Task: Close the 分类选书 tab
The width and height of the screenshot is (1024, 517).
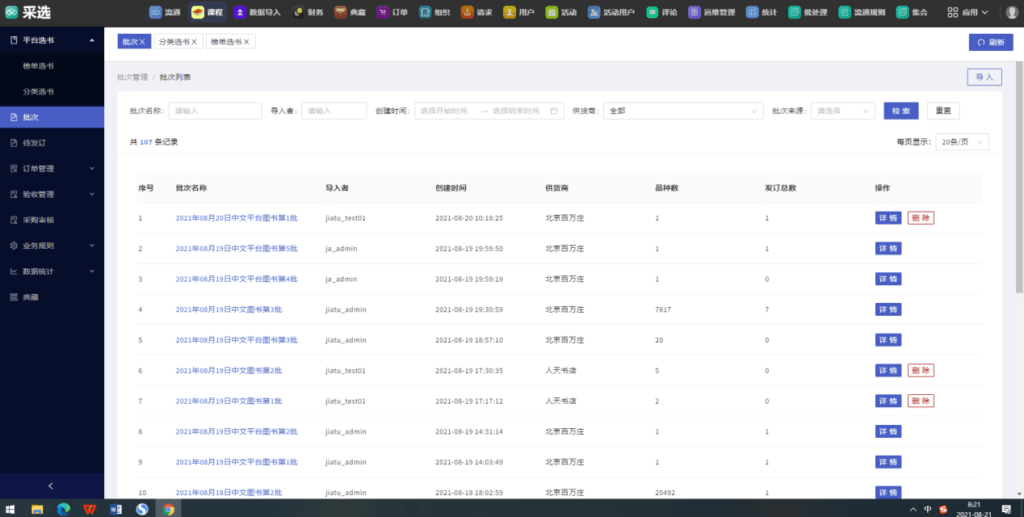Action: 194,42
